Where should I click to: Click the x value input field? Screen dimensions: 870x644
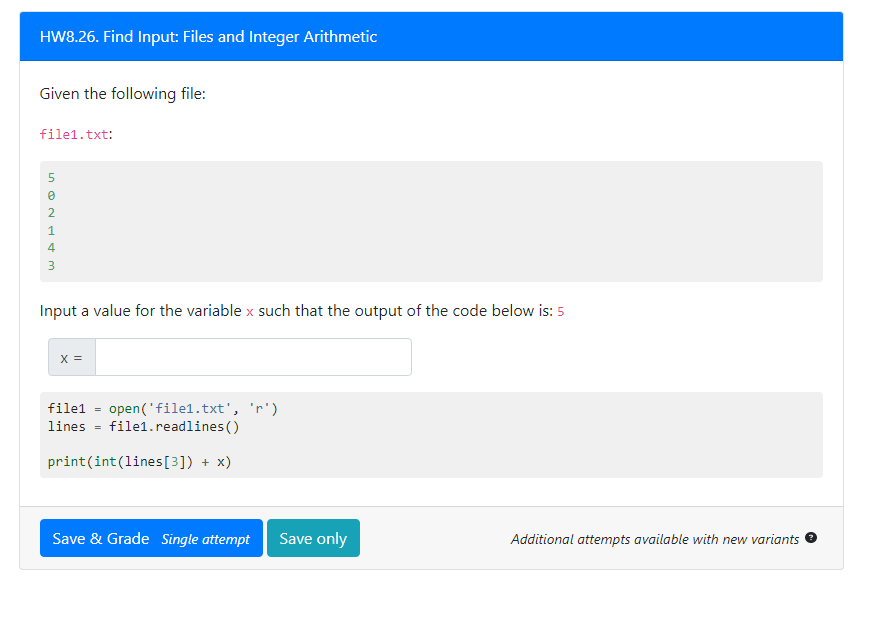point(253,357)
